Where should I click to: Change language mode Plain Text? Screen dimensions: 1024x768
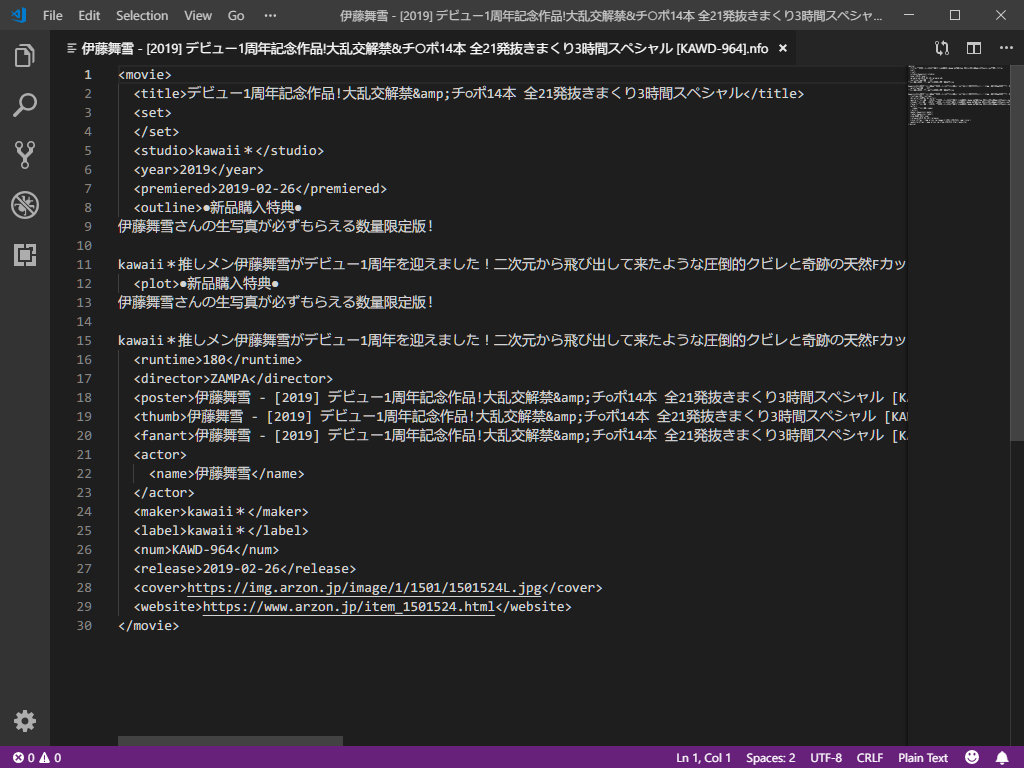(923, 758)
